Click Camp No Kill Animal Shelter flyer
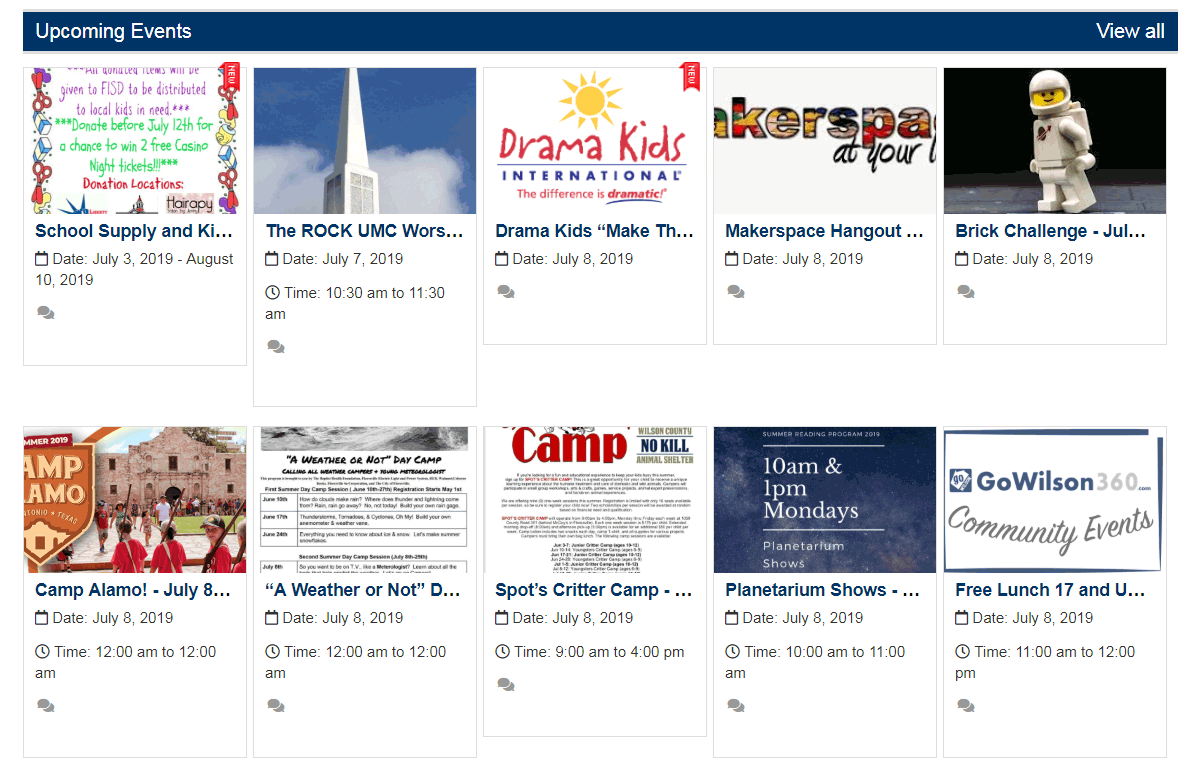 [595, 499]
